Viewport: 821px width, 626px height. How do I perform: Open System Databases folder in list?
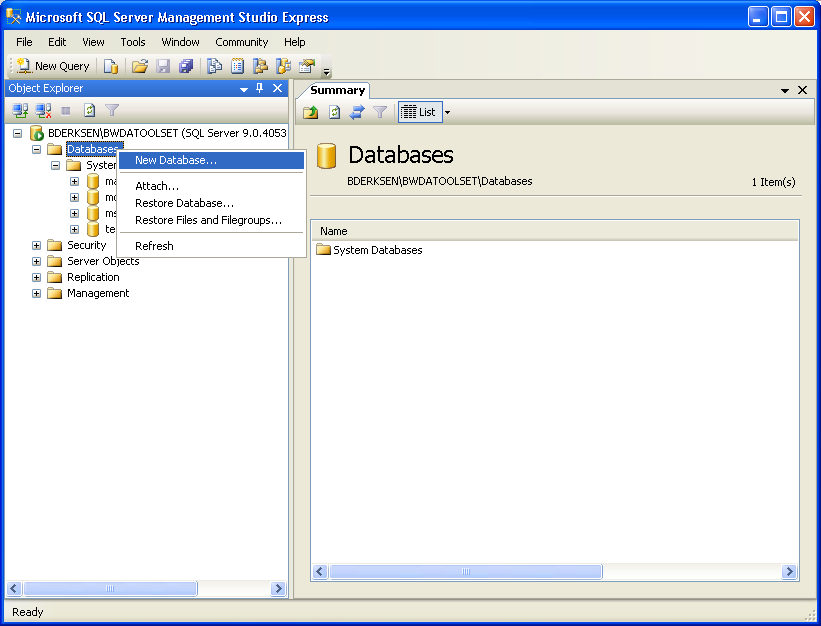click(377, 250)
